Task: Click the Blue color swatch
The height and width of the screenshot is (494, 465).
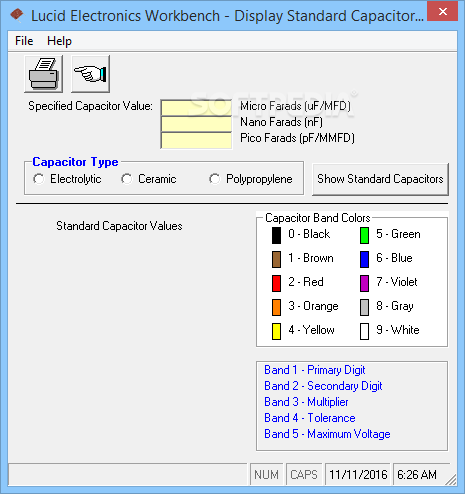Action: [x=364, y=259]
